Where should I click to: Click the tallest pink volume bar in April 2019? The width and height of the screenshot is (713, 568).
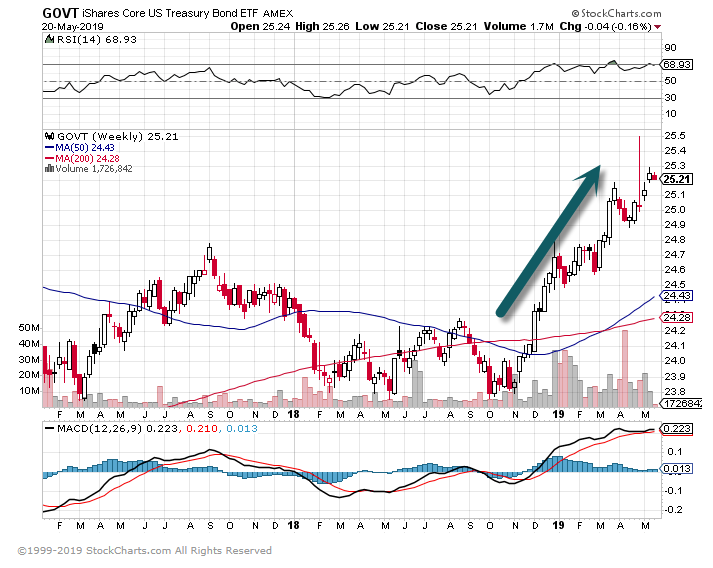(x=625, y=368)
